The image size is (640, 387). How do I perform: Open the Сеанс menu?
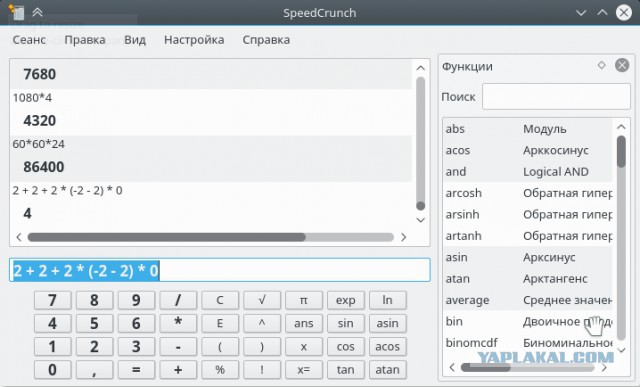pyautogui.click(x=29, y=40)
